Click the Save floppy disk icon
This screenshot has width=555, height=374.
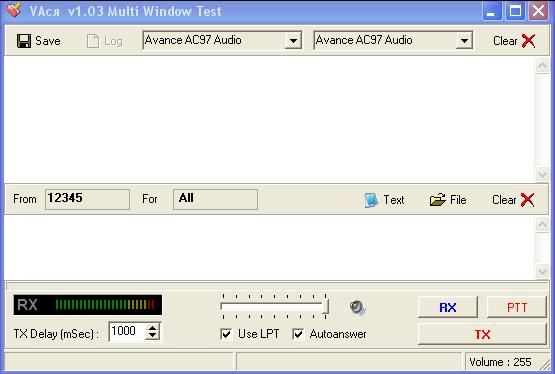pyautogui.click(x=24, y=41)
